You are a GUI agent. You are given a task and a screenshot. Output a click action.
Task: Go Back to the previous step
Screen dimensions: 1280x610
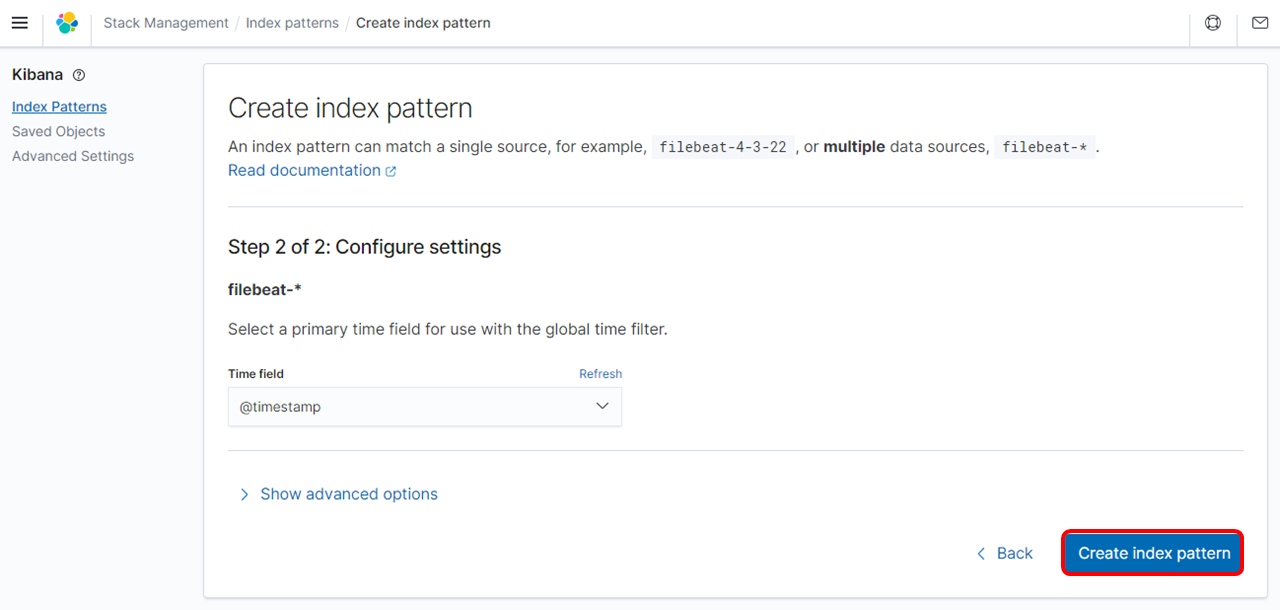coord(1014,554)
